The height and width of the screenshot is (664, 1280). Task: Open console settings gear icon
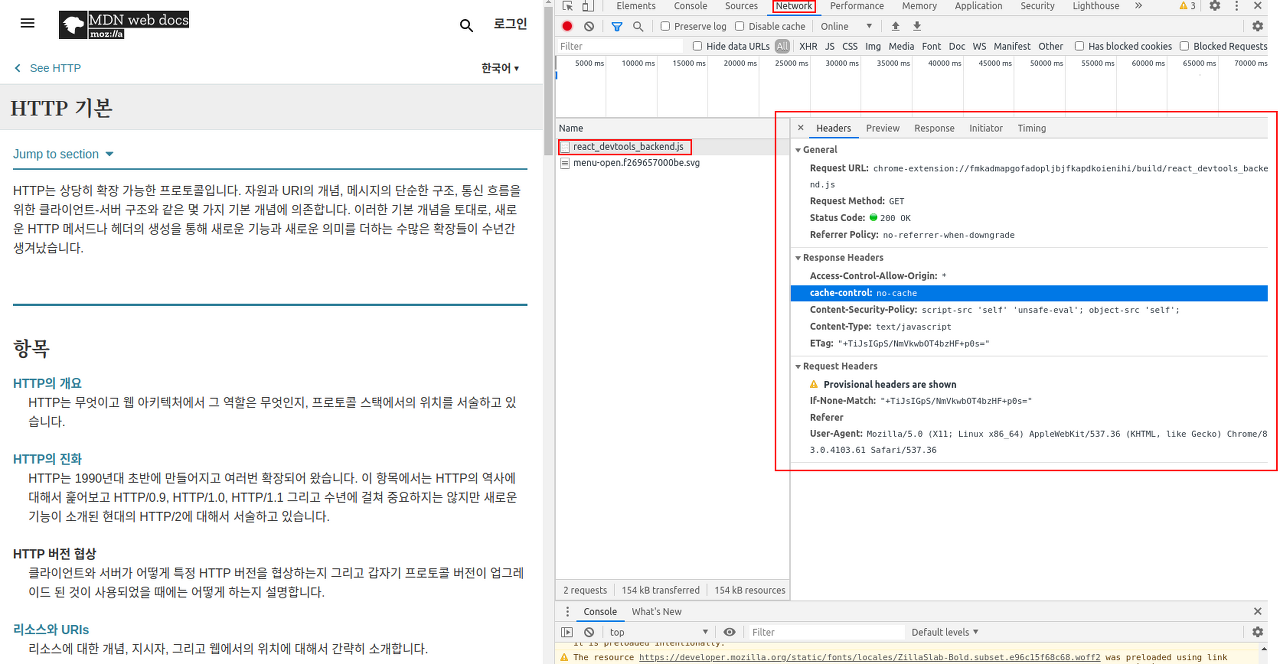pyautogui.click(x=1258, y=632)
